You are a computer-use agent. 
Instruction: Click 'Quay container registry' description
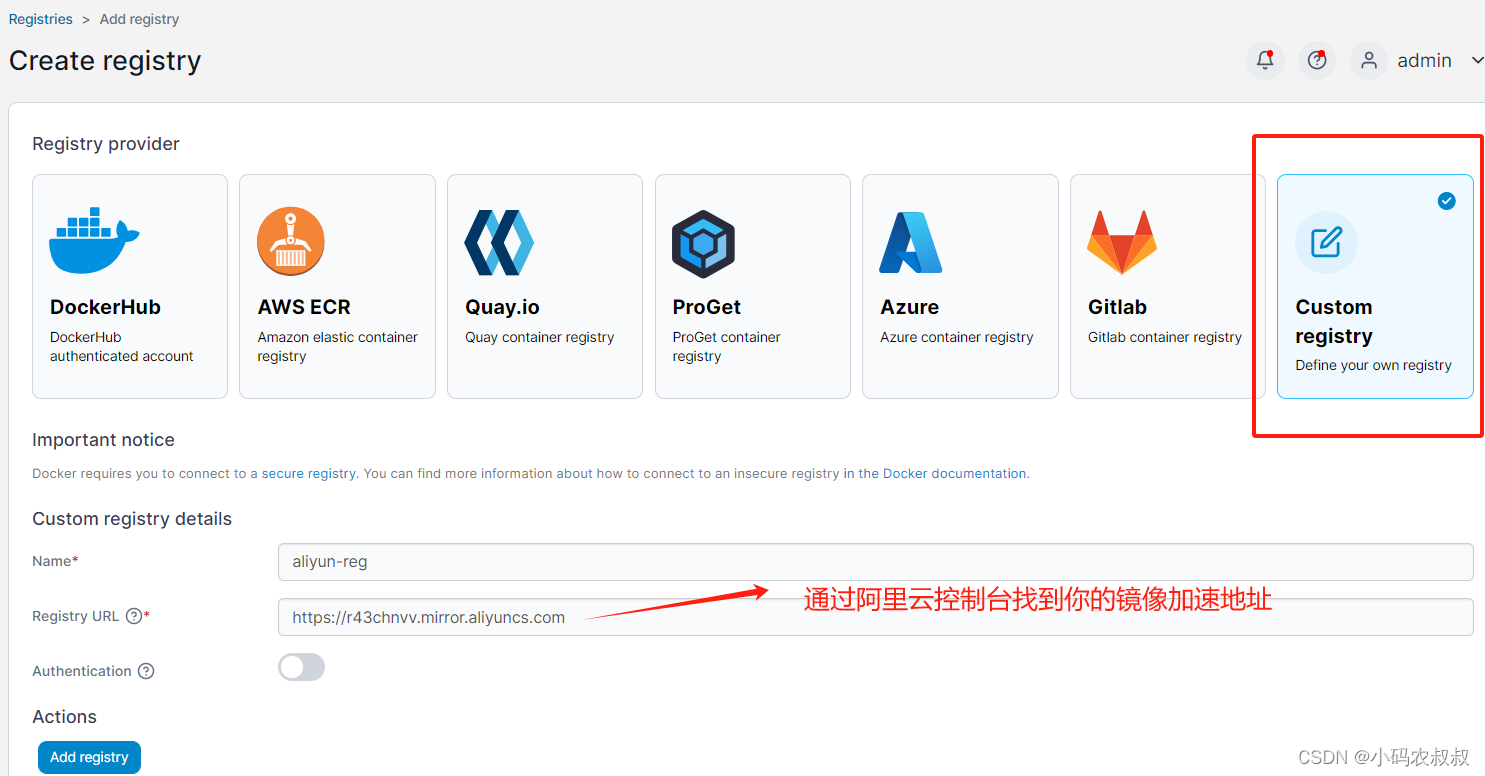tap(540, 337)
